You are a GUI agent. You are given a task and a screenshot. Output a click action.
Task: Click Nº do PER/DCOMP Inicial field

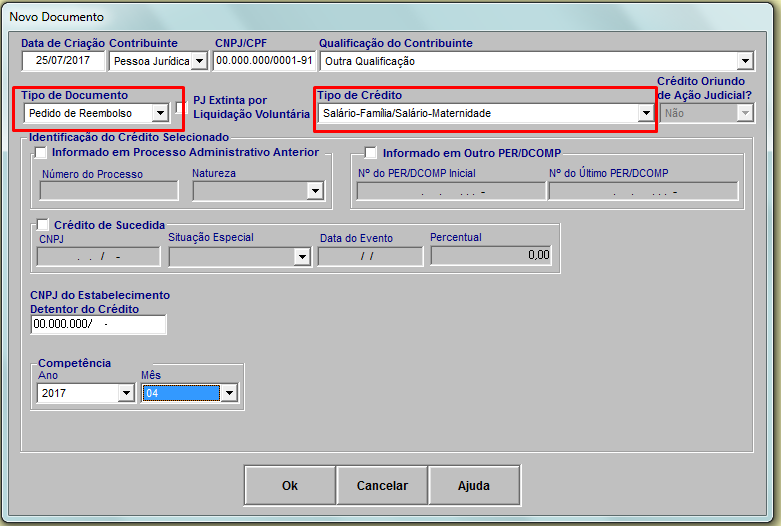pos(451,191)
